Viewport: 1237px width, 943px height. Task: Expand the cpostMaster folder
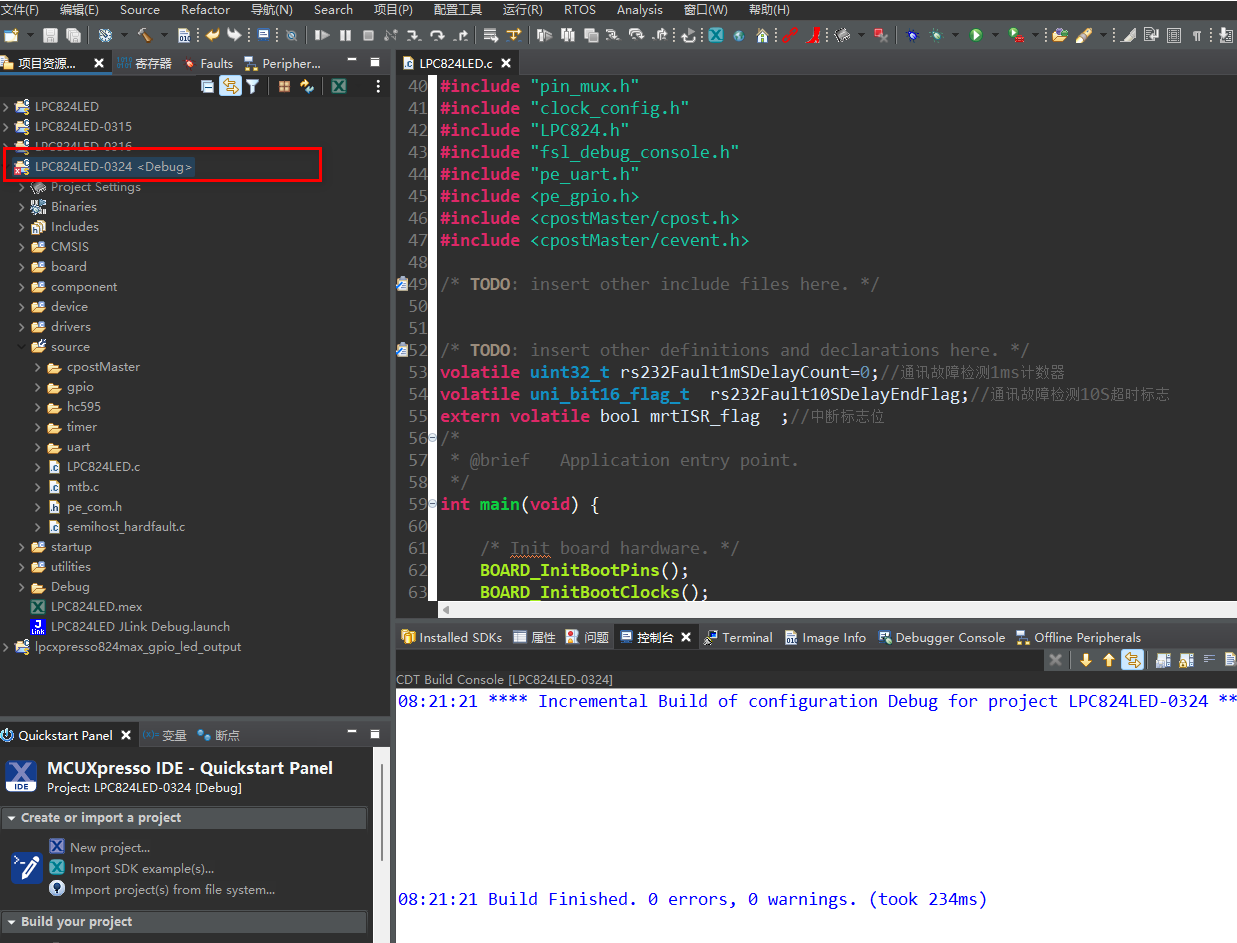(38, 367)
